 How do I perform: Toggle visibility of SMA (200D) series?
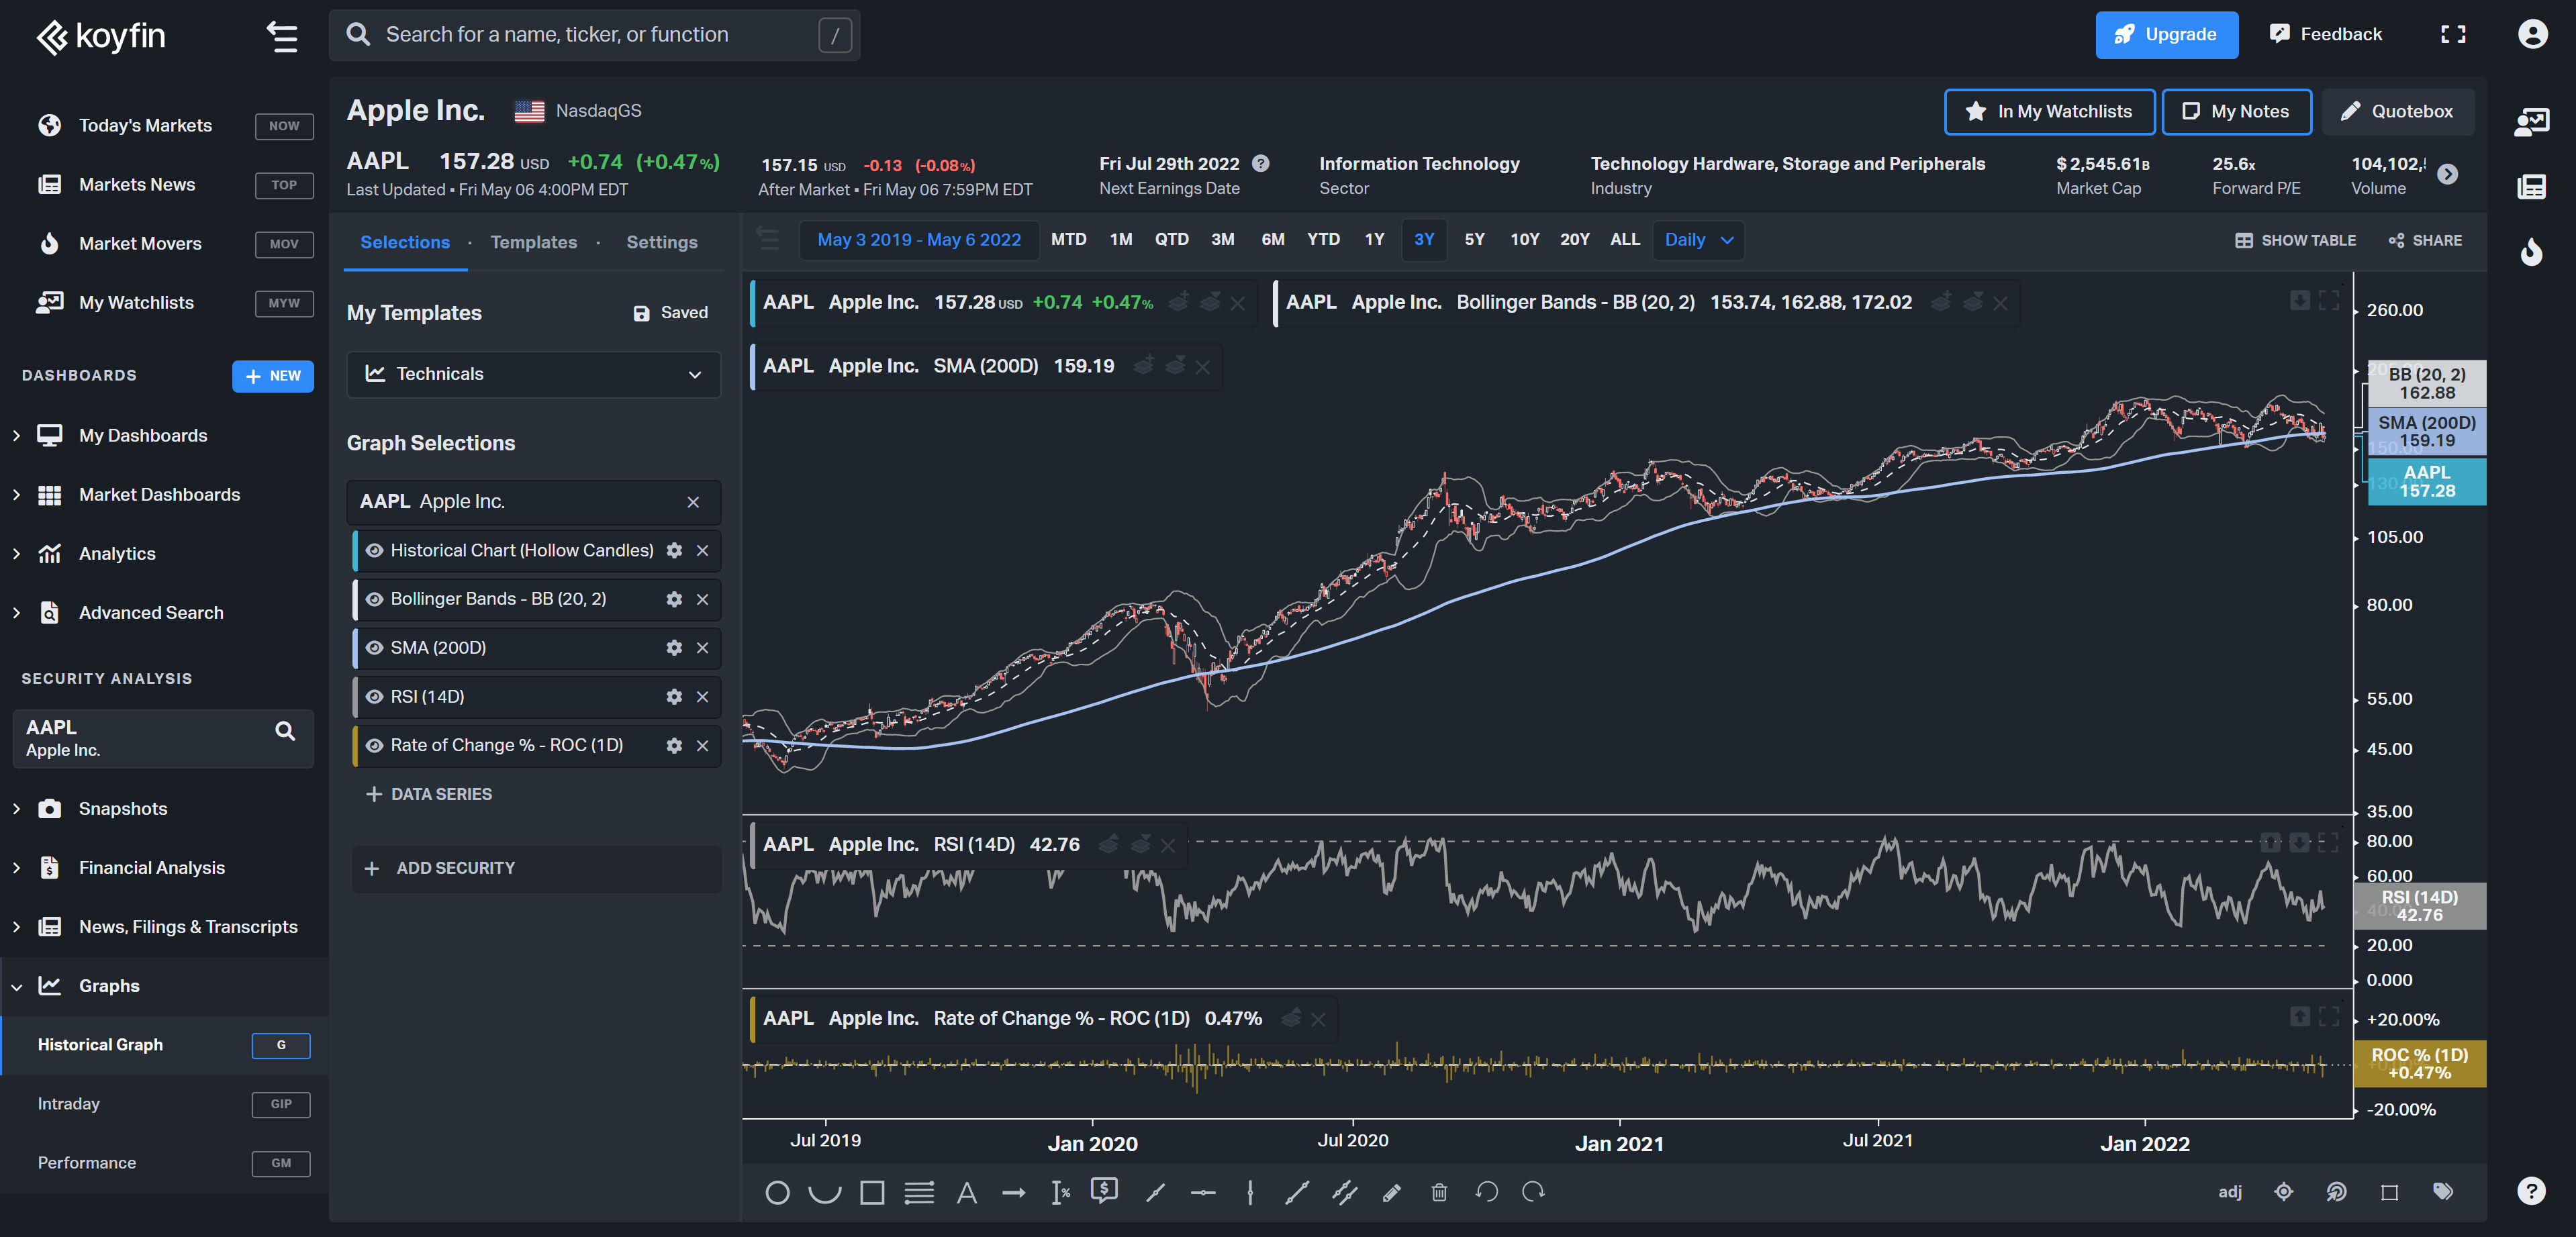375,648
